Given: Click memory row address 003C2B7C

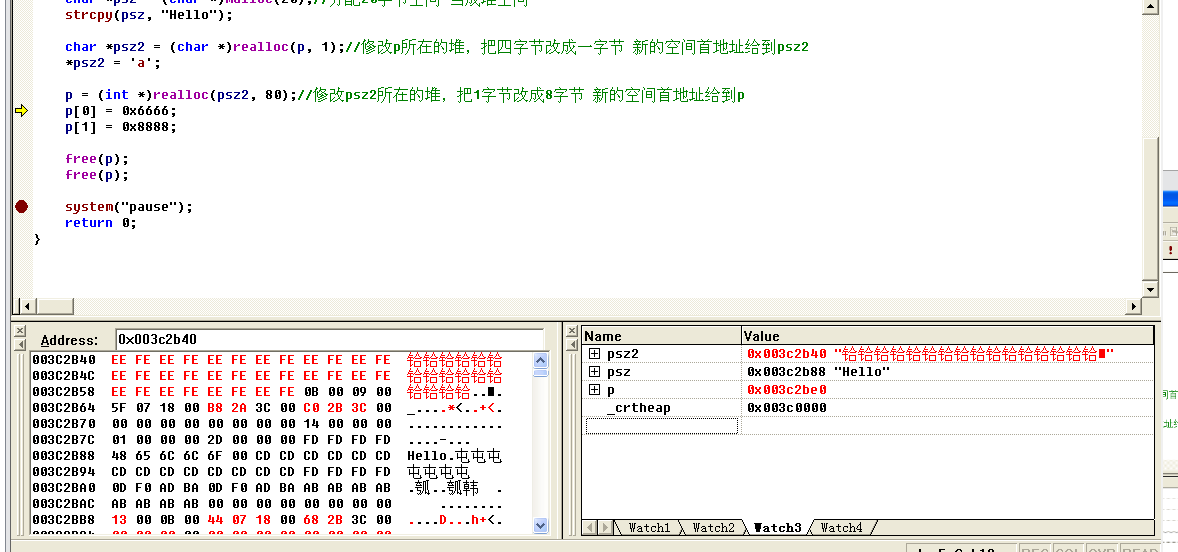Looking at the screenshot, I should (64, 439).
